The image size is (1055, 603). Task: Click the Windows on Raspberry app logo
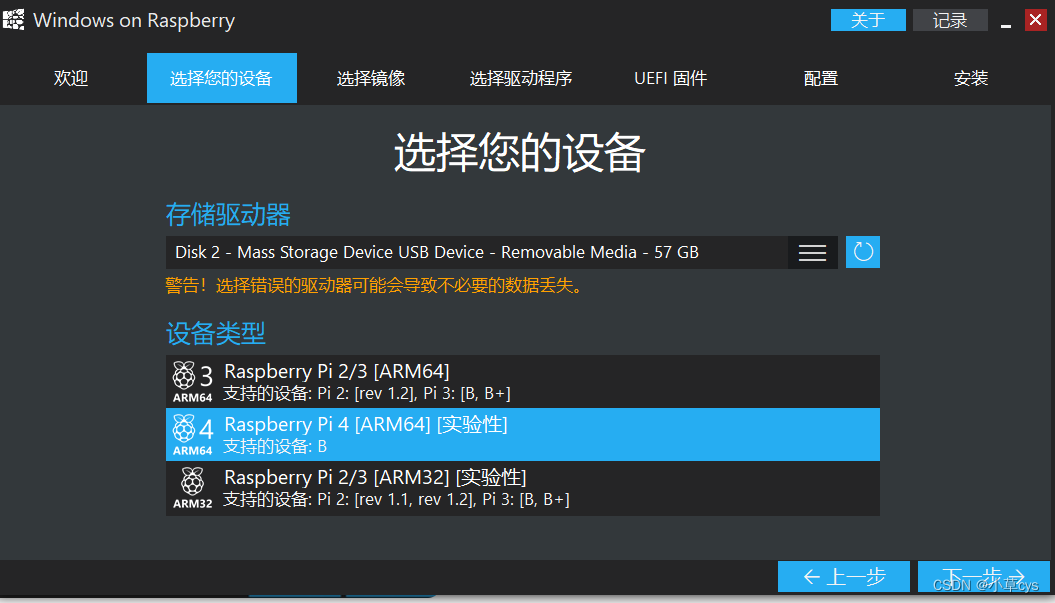tap(13, 20)
